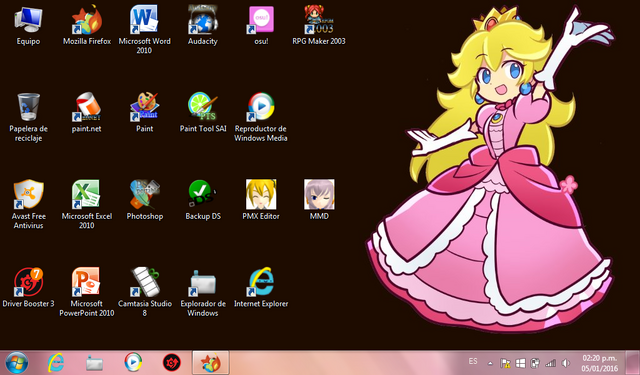Screen dimensions: 640x375
Task: Show hidden system tray icons arrow
Action: point(490,363)
